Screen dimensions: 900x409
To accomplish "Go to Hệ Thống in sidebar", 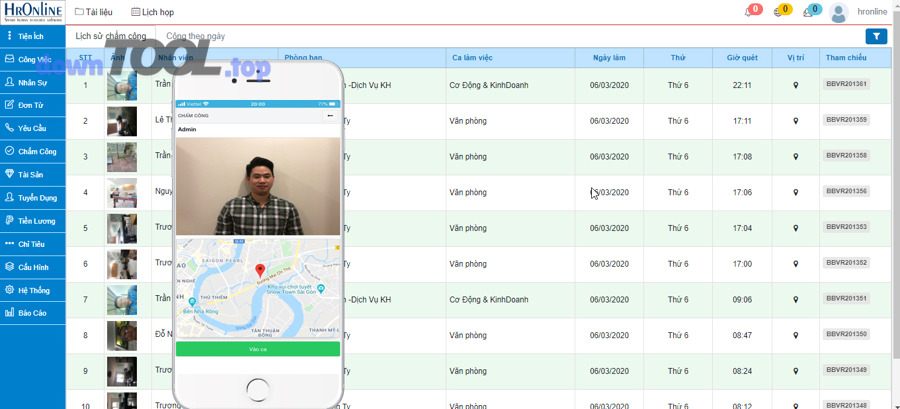I will click(32, 290).
